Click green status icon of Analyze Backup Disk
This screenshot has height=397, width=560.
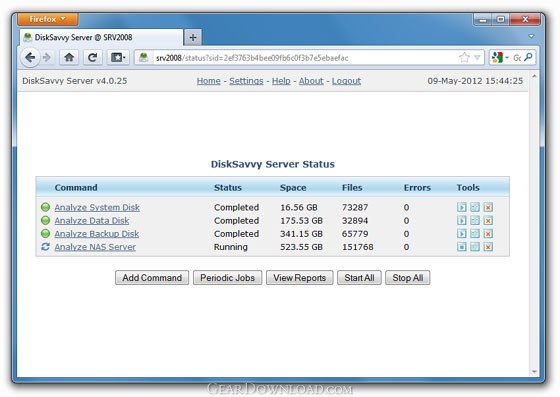click(x=45, y=233)
